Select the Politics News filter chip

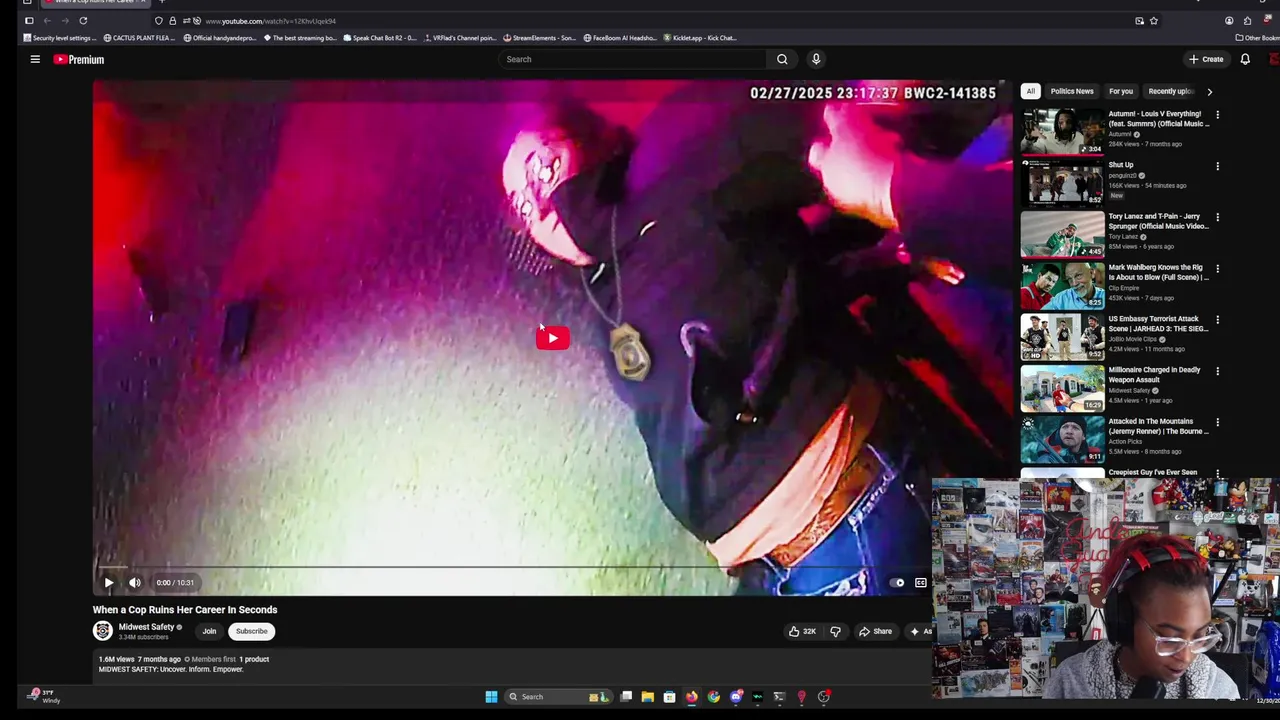(x=1071, y=91)
